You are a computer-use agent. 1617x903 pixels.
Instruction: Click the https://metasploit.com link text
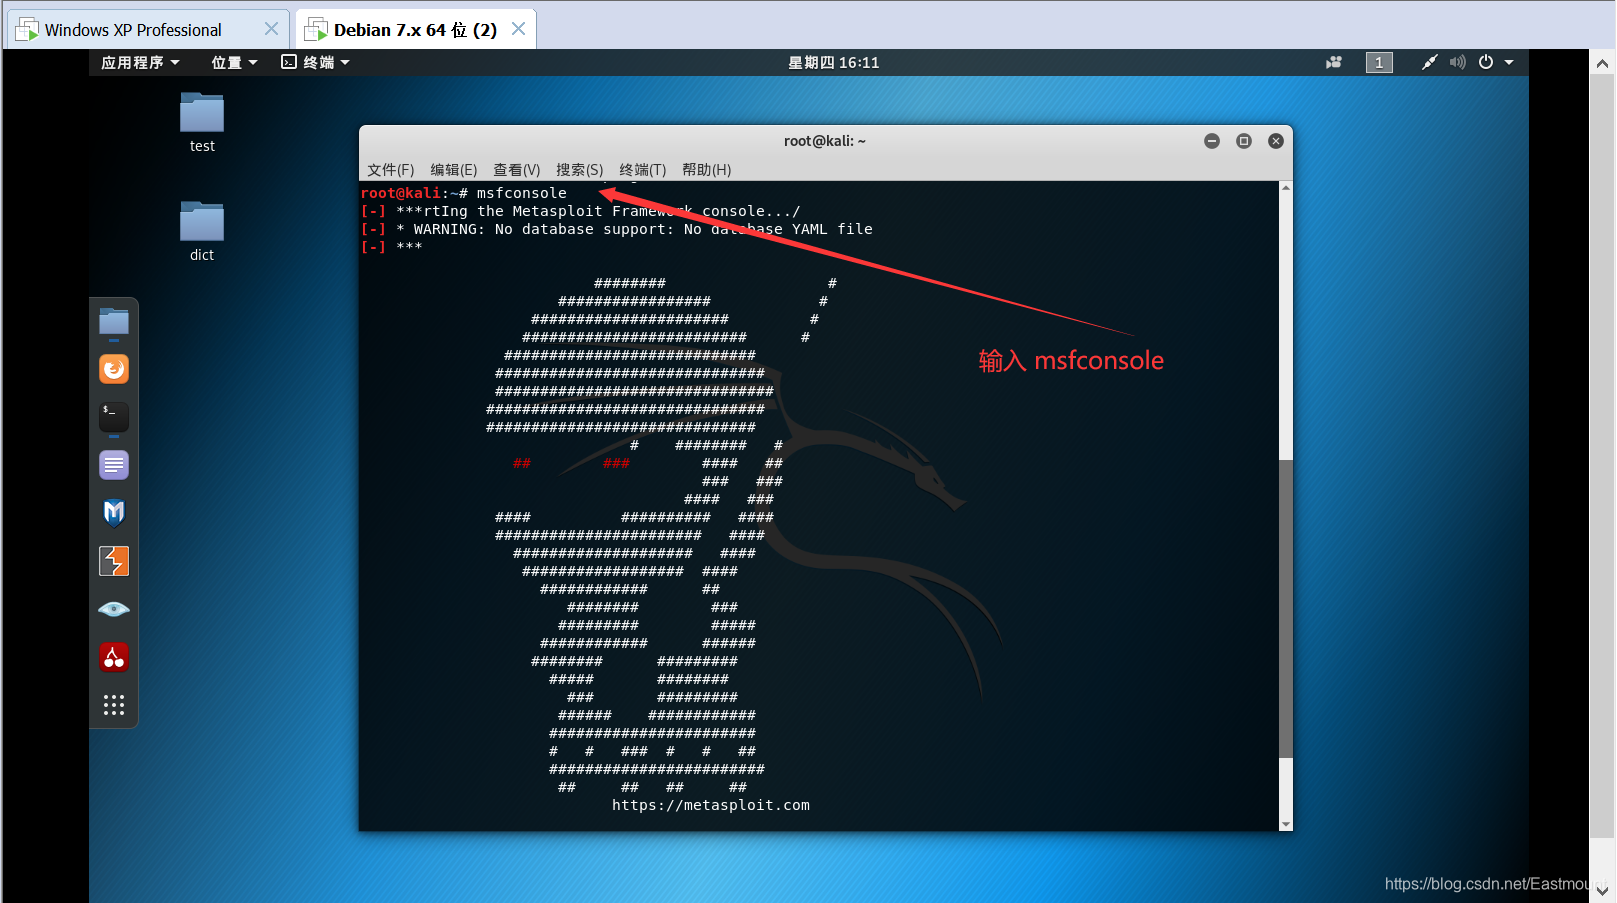point(711,805)
